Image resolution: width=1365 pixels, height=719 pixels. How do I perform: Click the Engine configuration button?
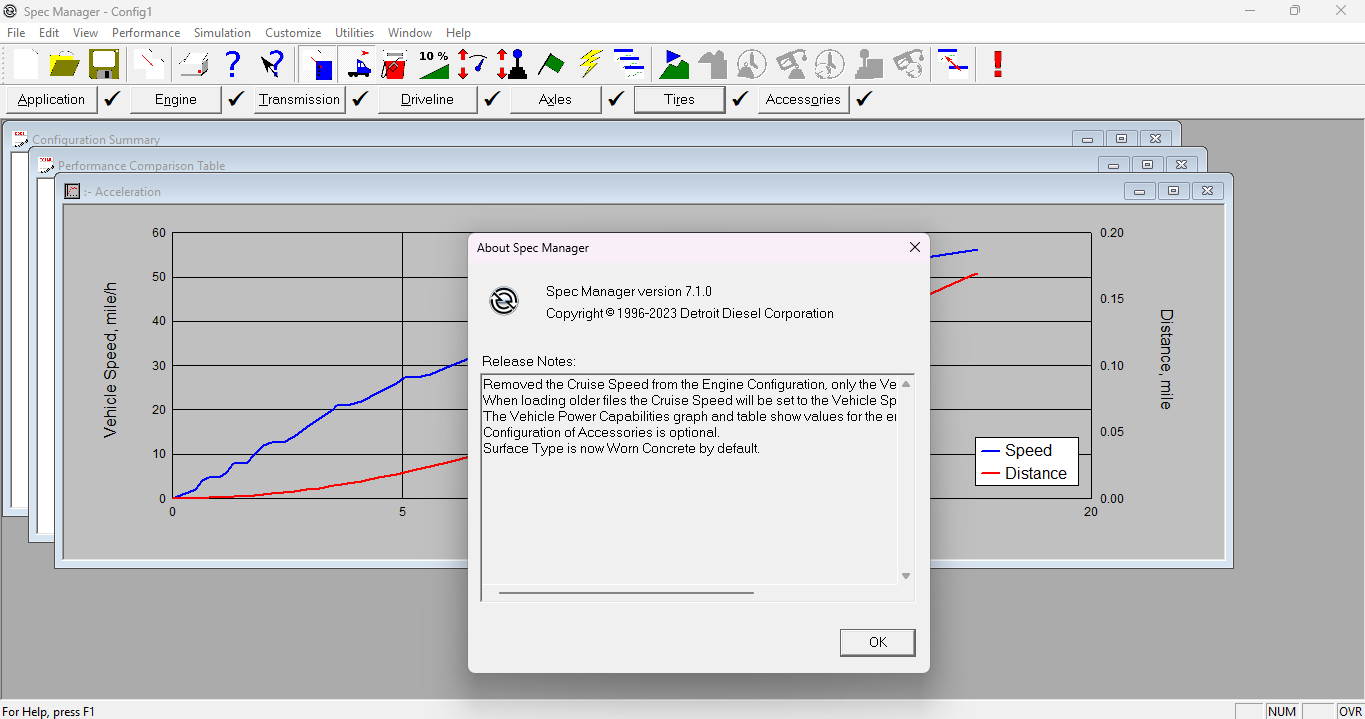(x=176, y=99)
